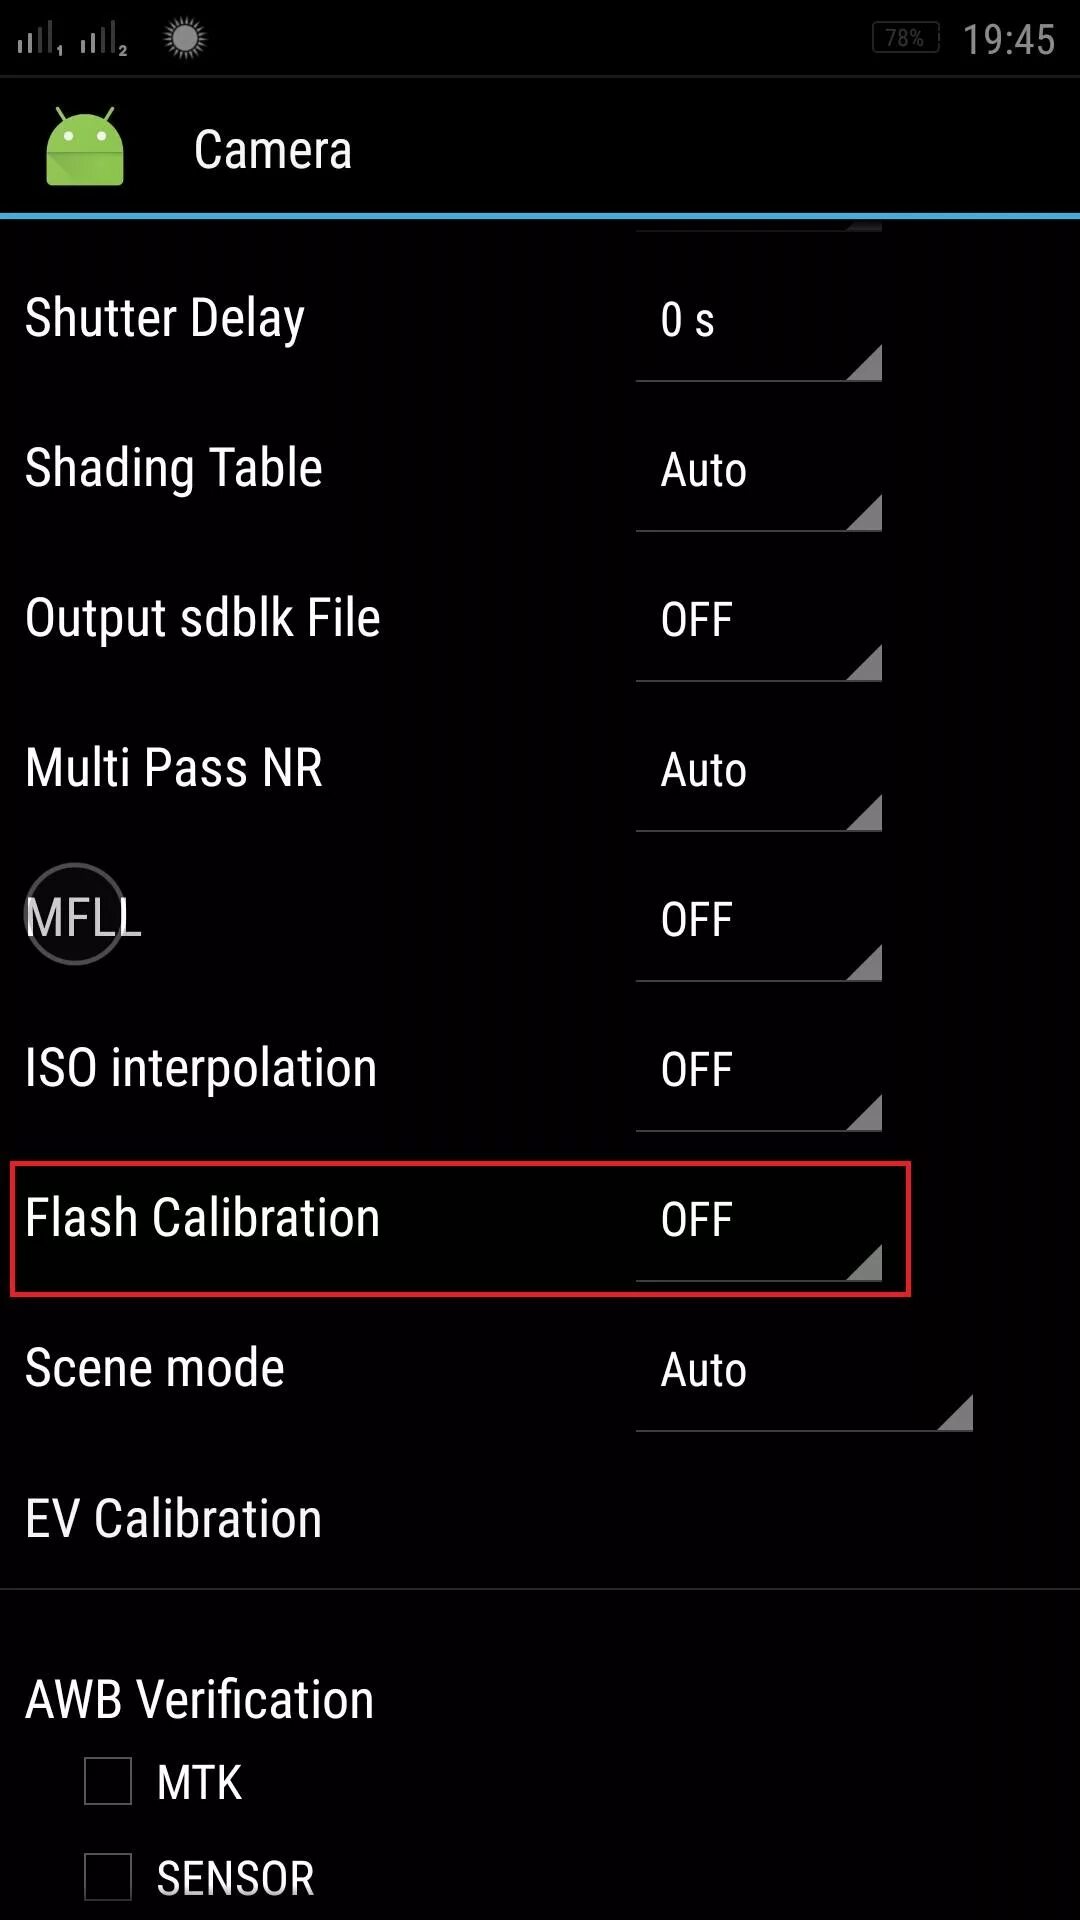Tap the brightness sun status icon
The height and width of the screenshot is (1920, 1080).
coord(184,38)
